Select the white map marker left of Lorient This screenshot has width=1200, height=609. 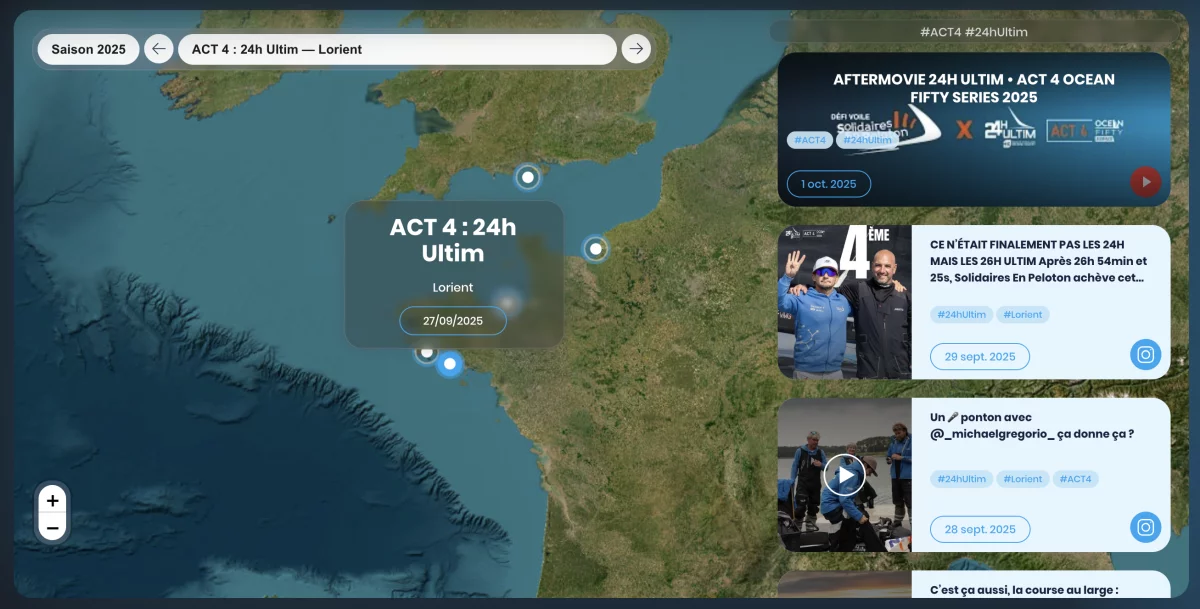point(427,352)
